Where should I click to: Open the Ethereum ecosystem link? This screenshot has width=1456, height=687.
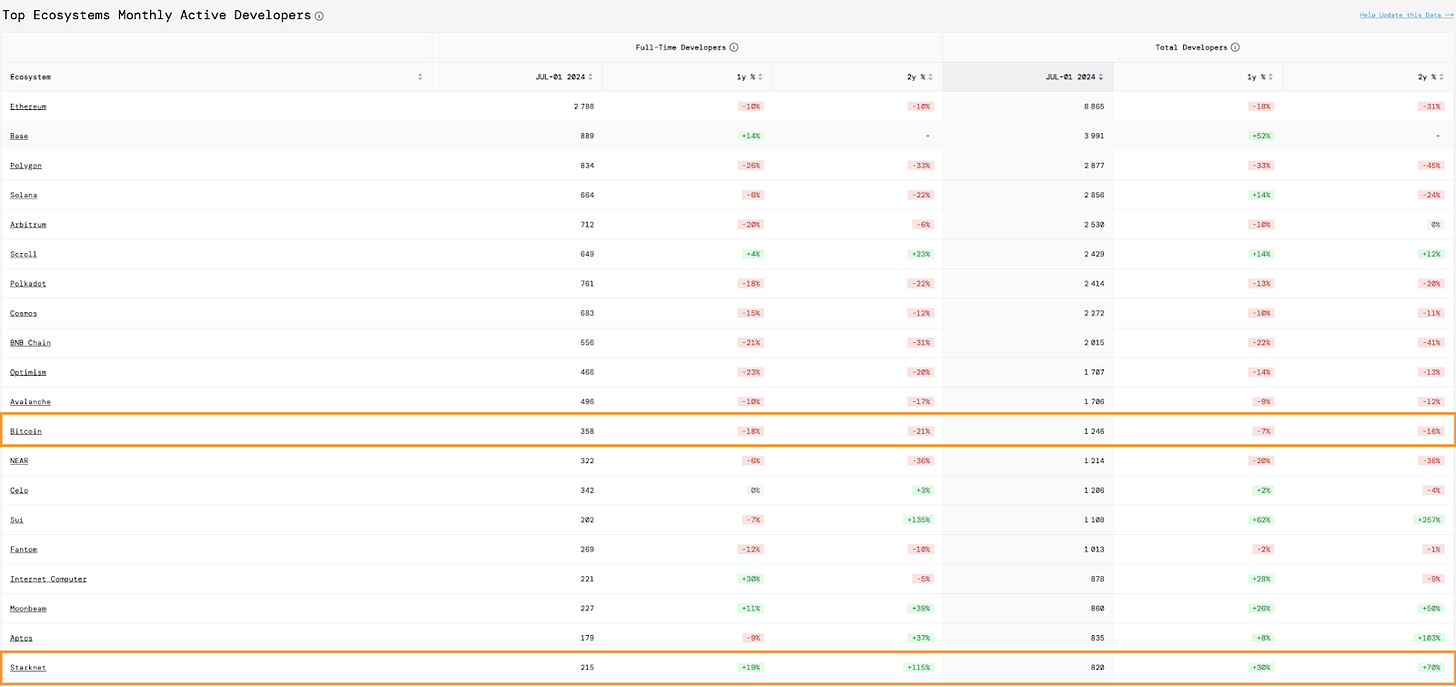28,106
